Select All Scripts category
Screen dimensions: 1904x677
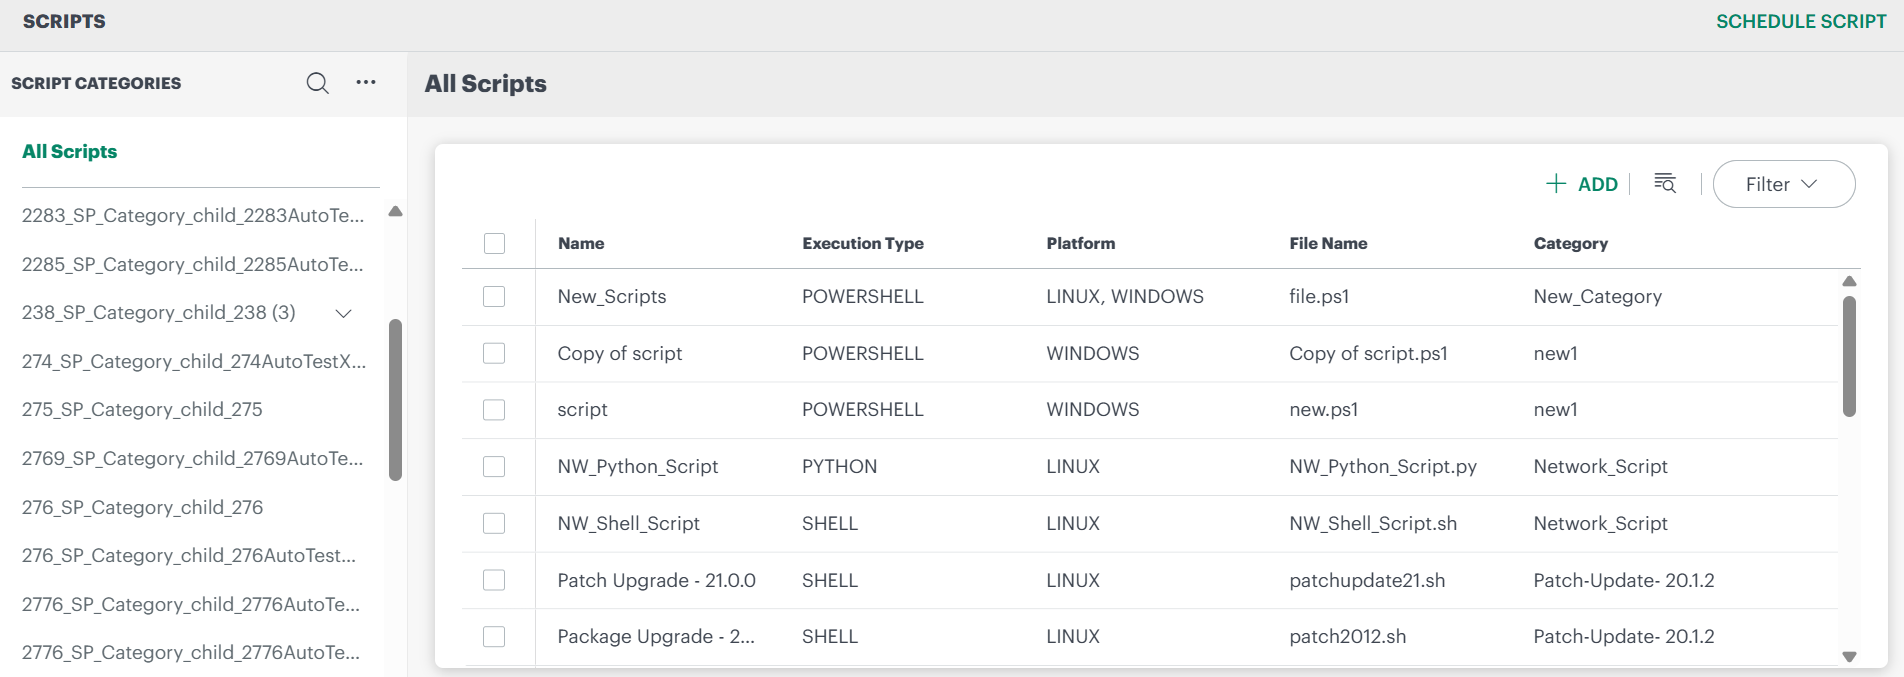pyautogui.click(x=70, y=151)
